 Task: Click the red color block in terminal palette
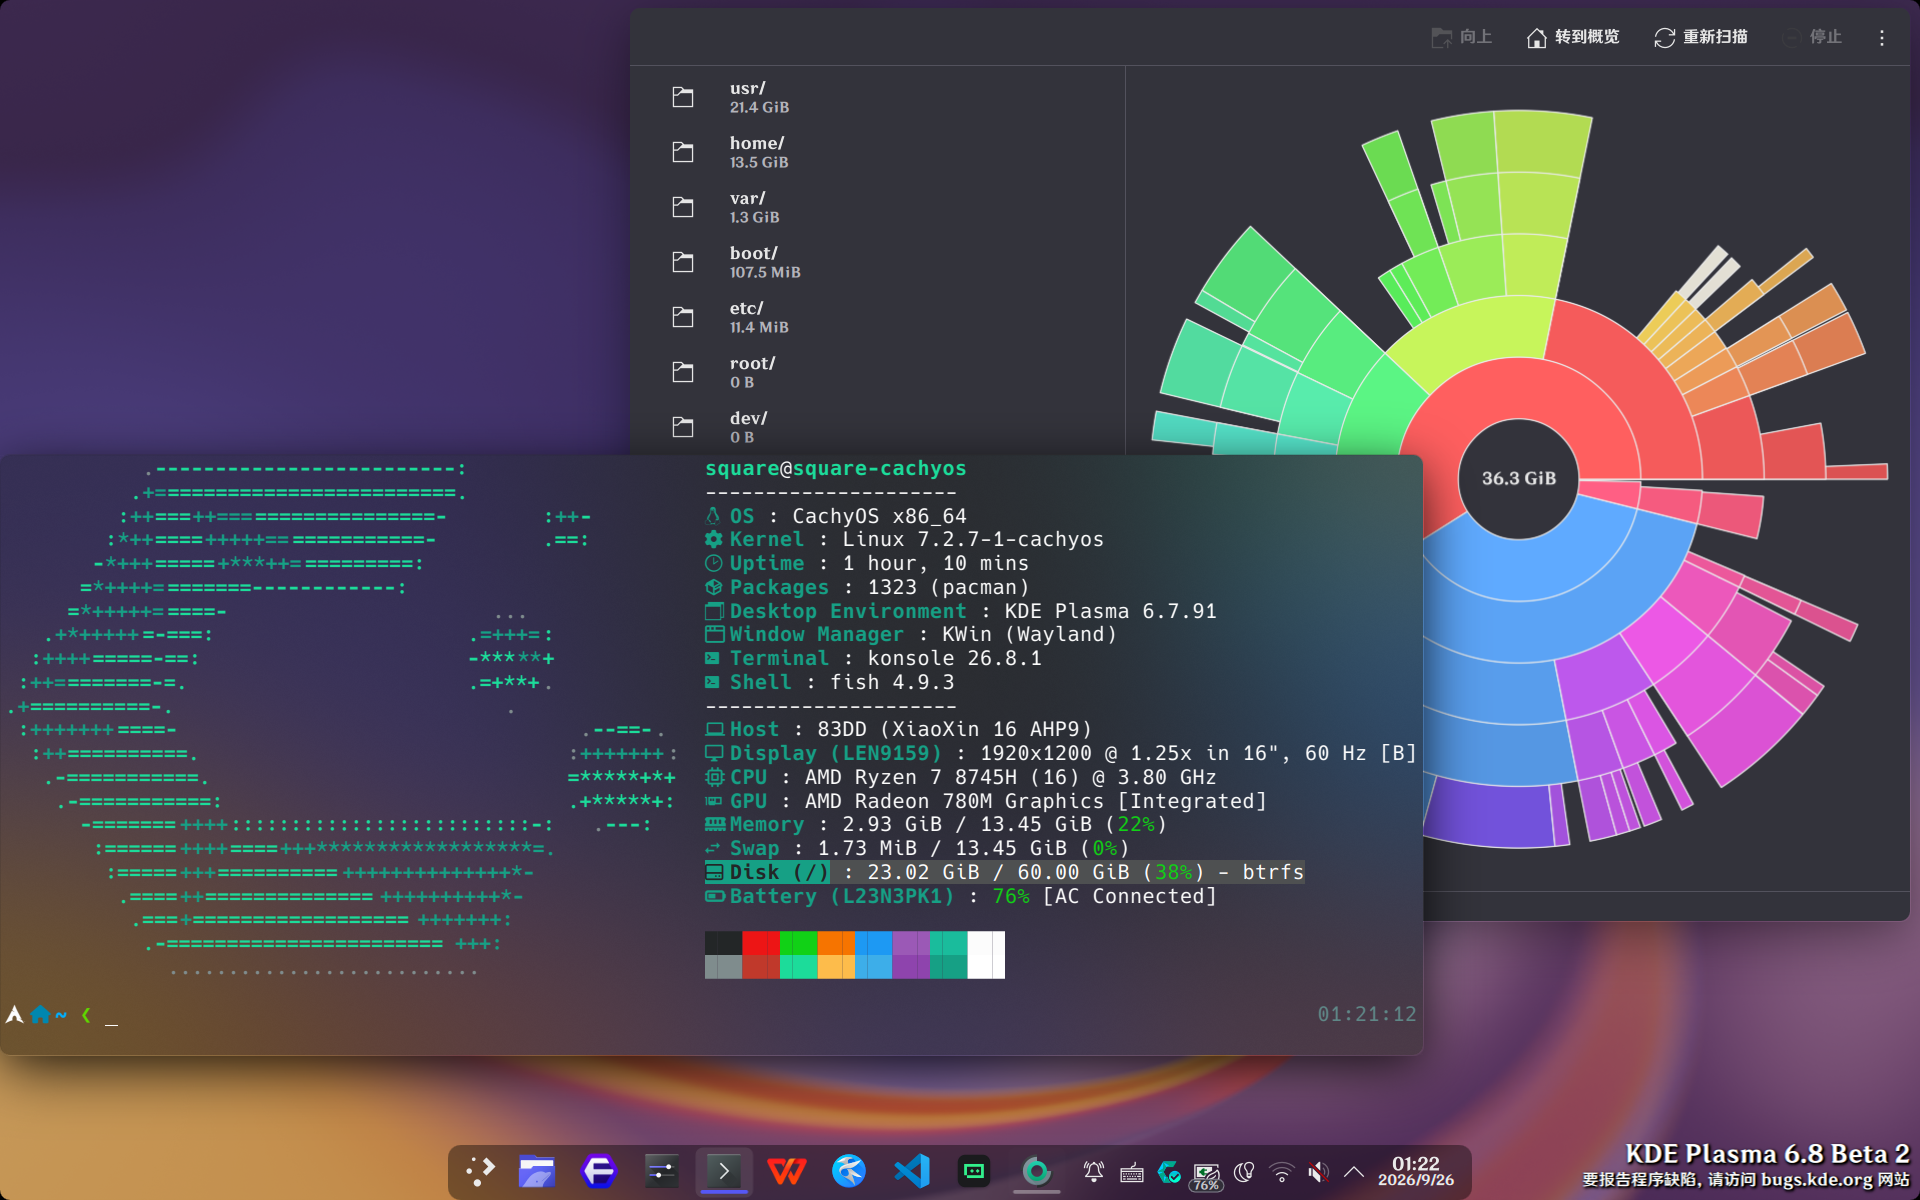(x=760, y=943)
